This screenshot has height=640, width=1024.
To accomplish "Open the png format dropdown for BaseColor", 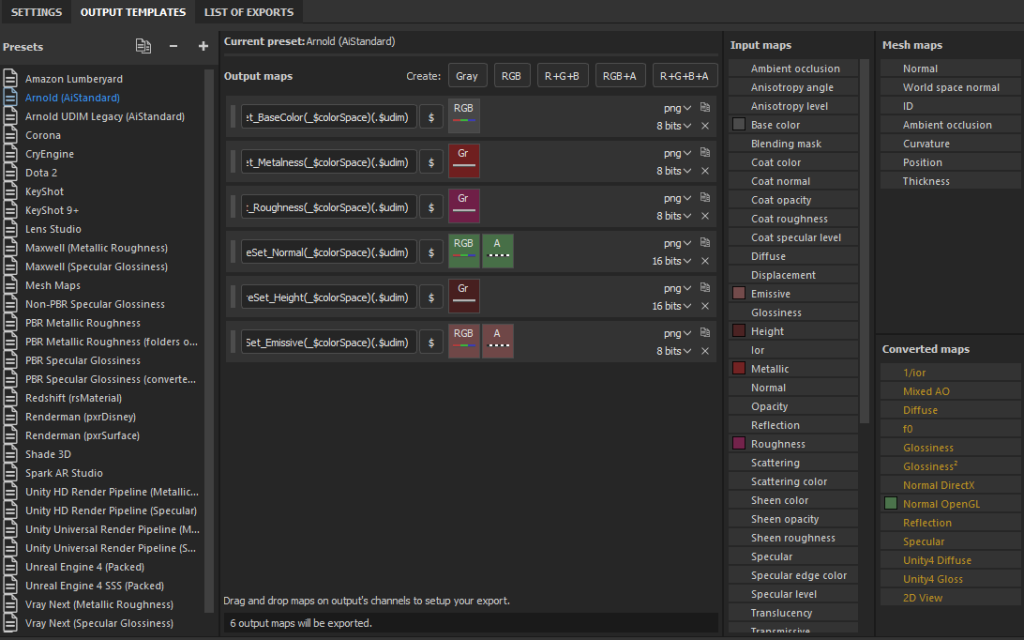I will (x=678, y=108).
